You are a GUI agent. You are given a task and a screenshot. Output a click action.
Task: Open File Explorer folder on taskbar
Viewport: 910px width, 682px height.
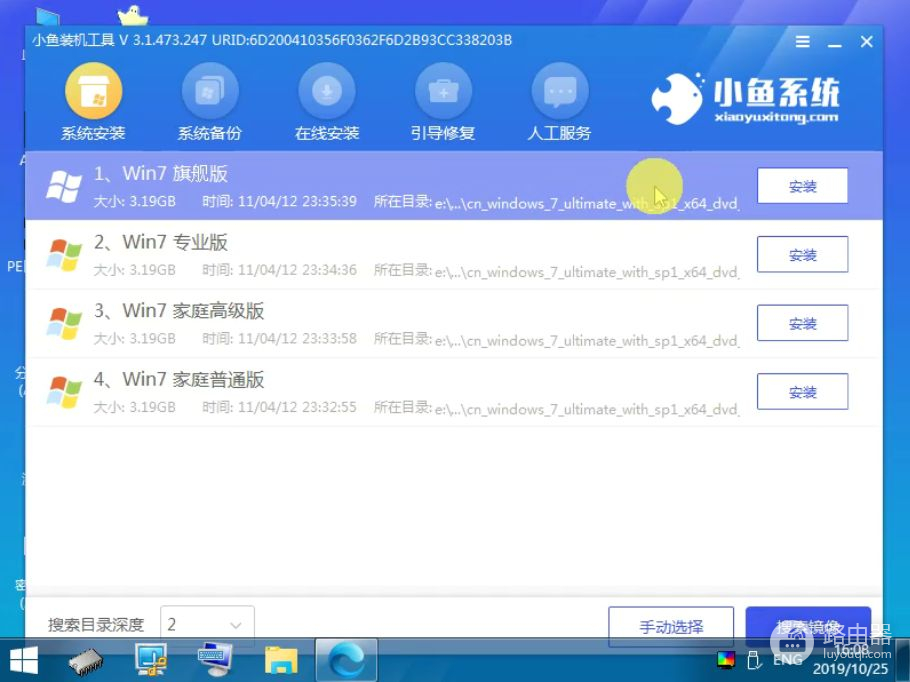(281, 661)
